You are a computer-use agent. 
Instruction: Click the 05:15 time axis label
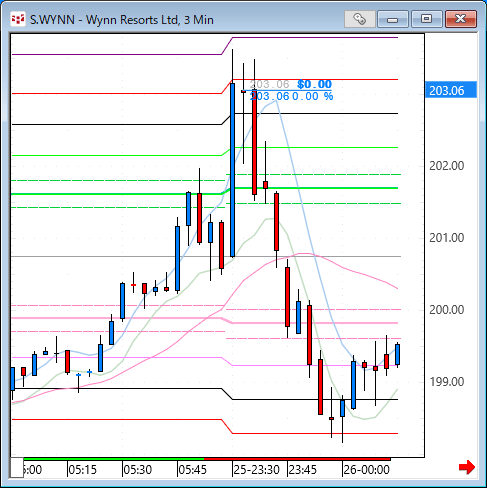pos(83,470)
